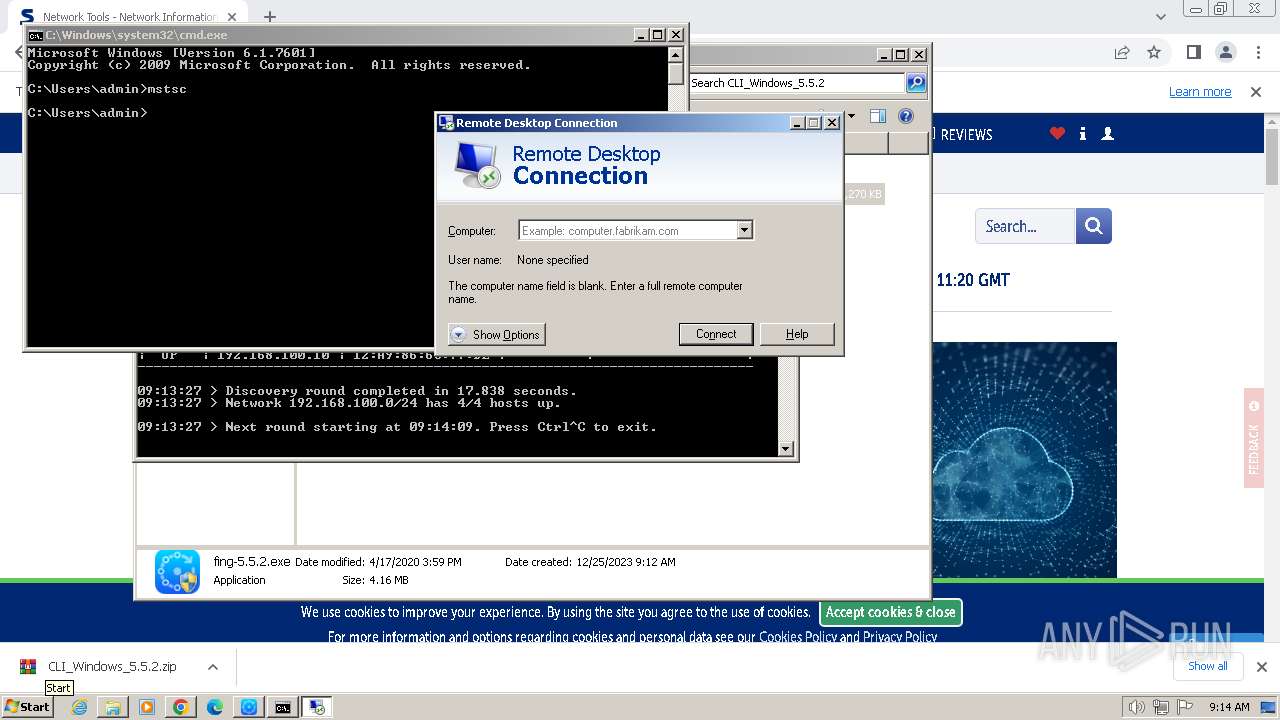Screen dimensions: 1280x720
Task: Expand the download item options chevron
Action: point(212,666)
